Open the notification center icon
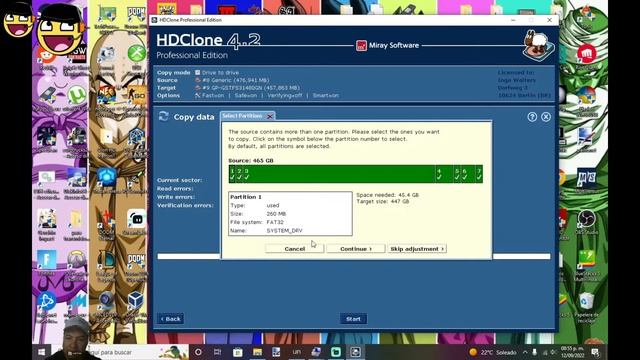640x360 pixels. (x=595, y=352)
